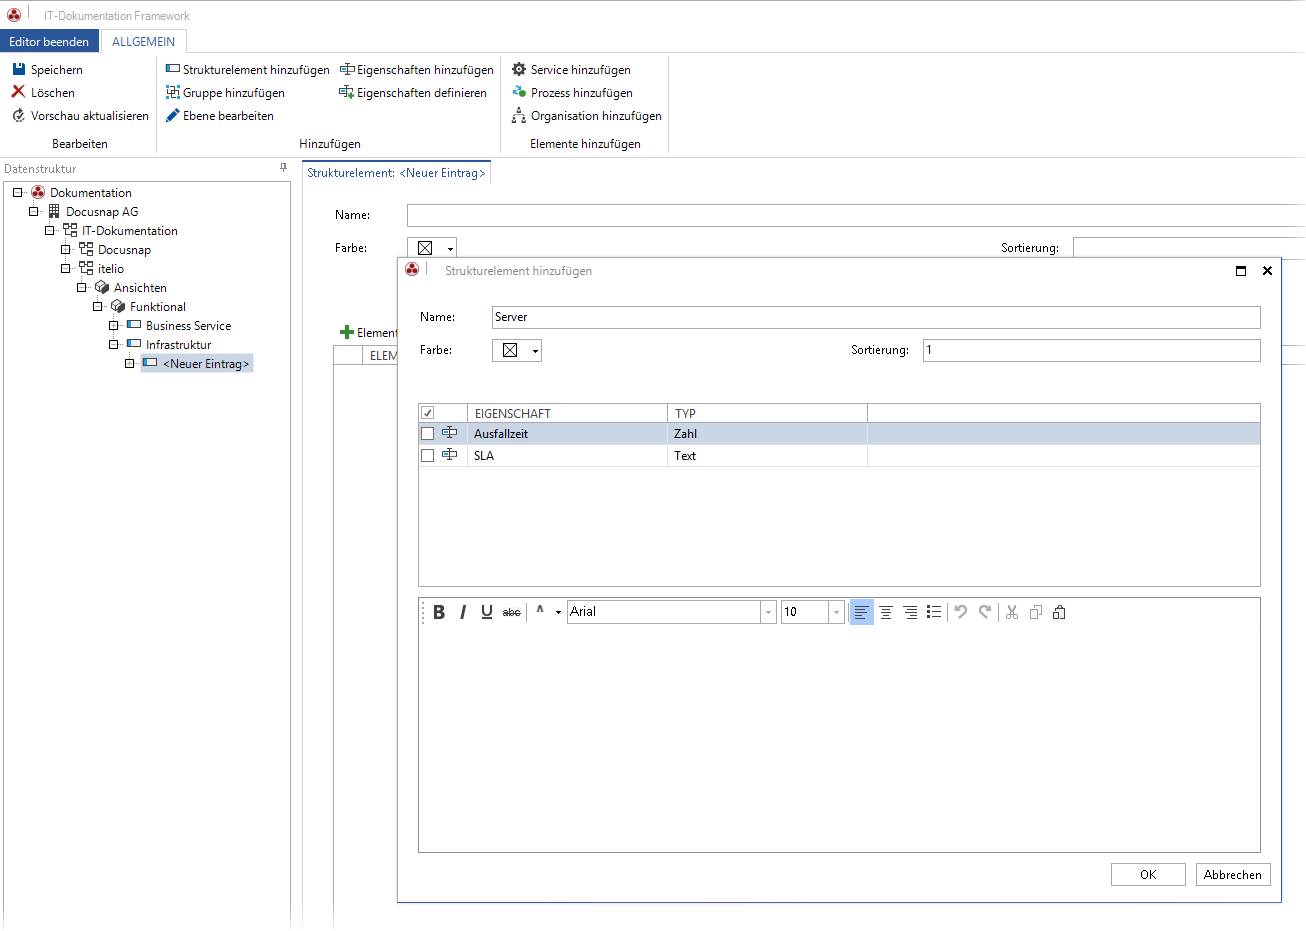Viewport: 1306px width, 931px height.
Task: Toggle strikethrough formatting
Action: click(x=511, y=612)
